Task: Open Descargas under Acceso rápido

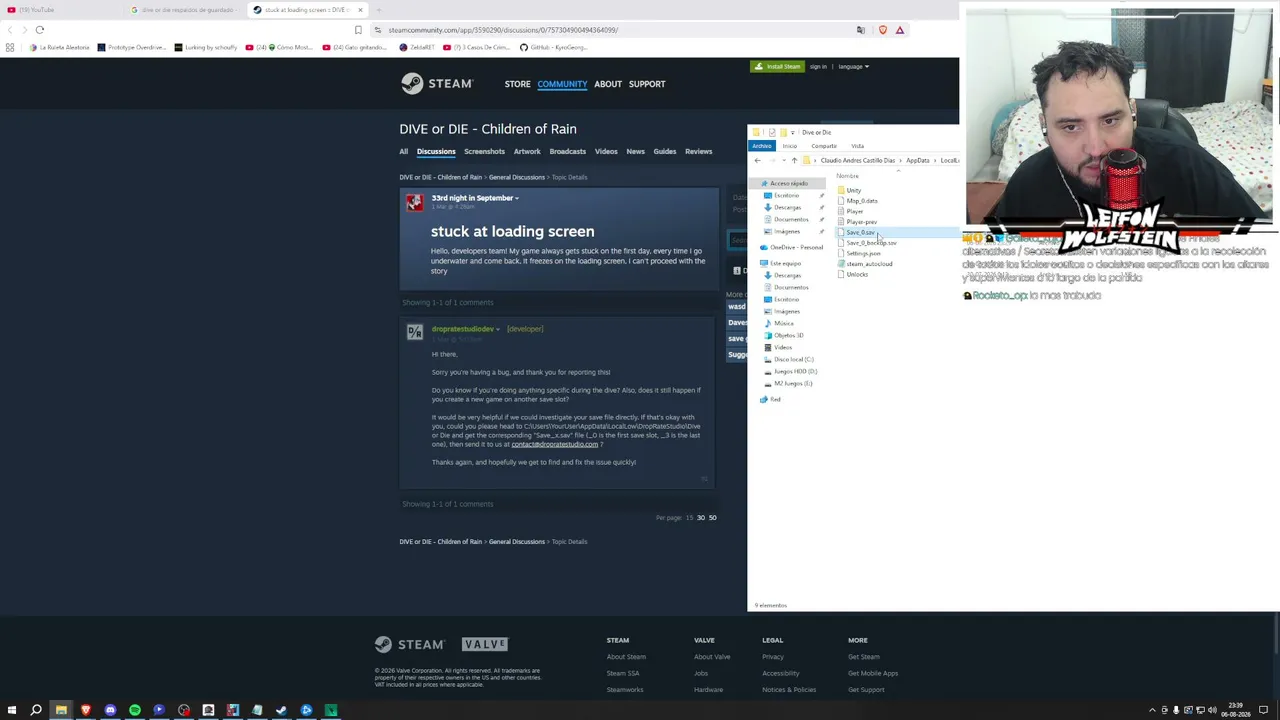Action: click(787, 207)
